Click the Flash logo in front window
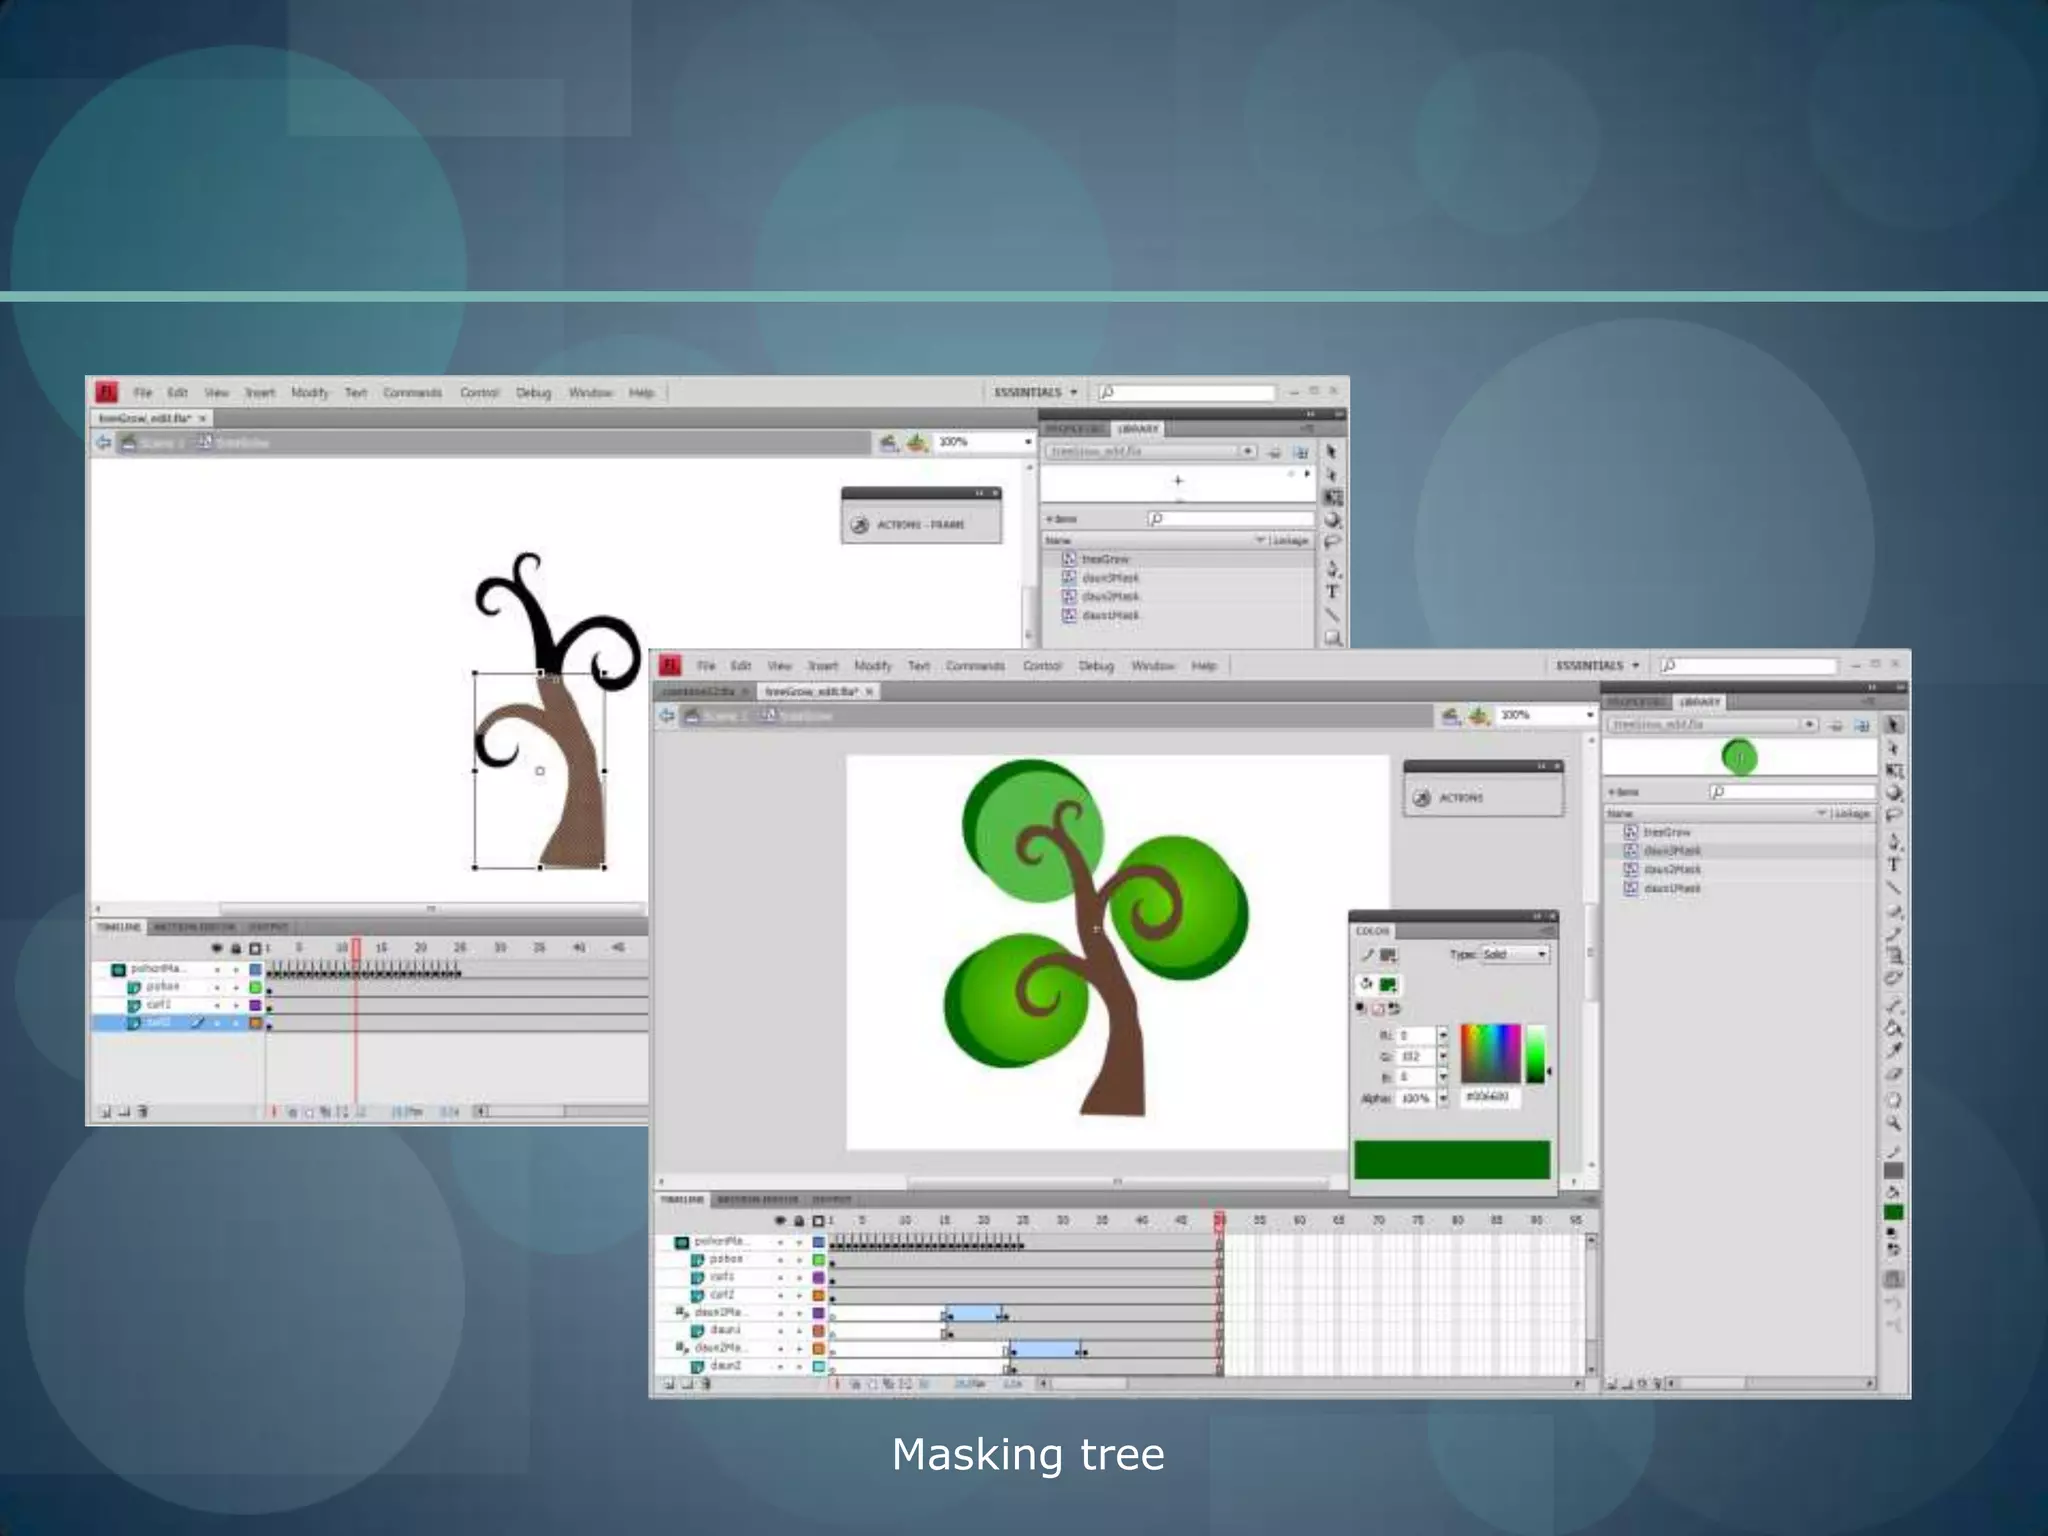This screenshot has width=2048, height=1536. point(670,666)
